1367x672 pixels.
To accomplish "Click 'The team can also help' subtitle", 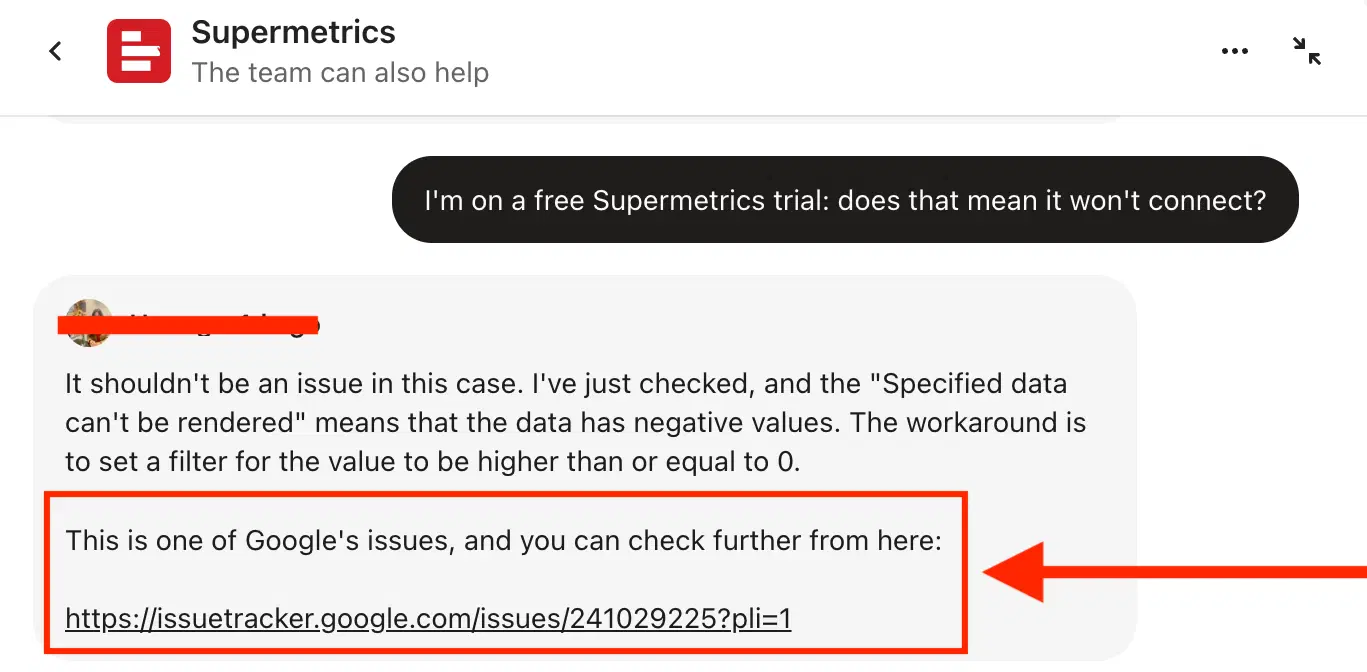I will tap(341, 72).
